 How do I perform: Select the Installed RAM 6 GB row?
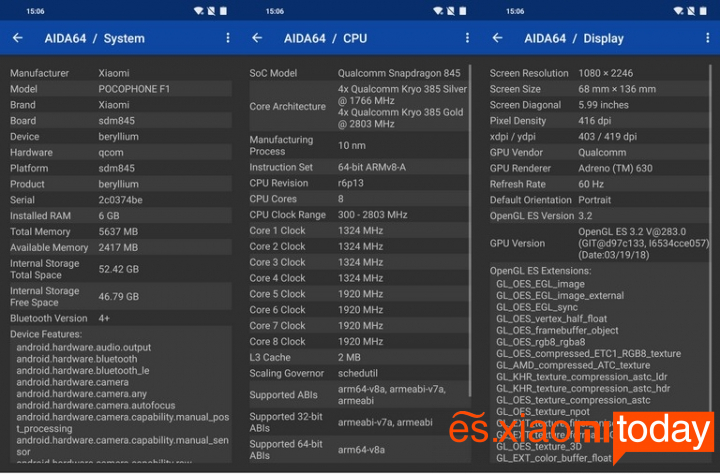pos(121,216)
